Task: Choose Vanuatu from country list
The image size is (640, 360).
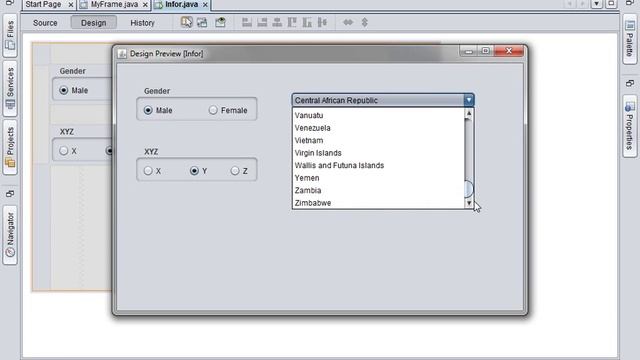Action: 378,116
